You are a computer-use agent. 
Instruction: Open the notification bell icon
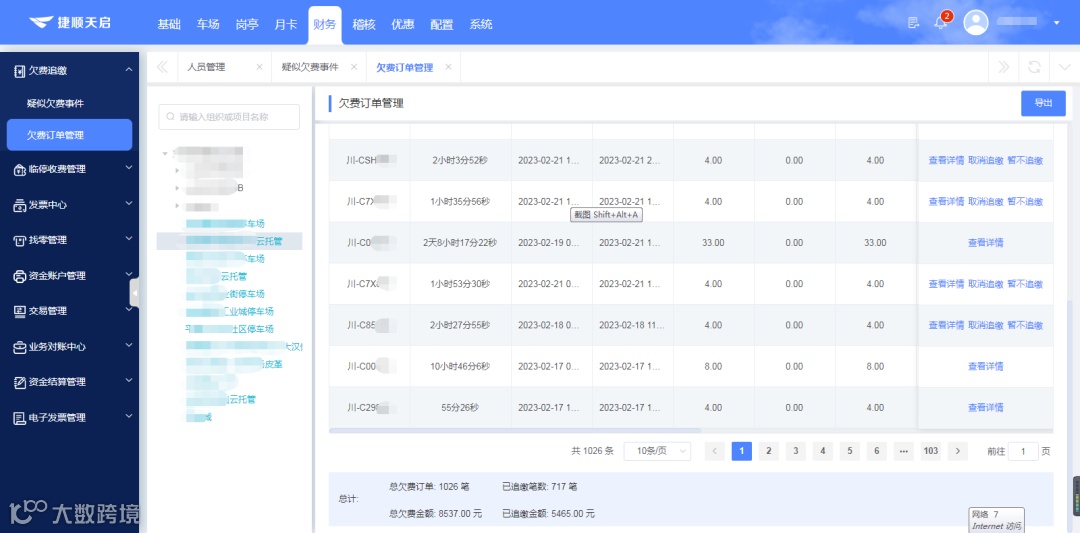pyautogui.click(x=940, y=23)
